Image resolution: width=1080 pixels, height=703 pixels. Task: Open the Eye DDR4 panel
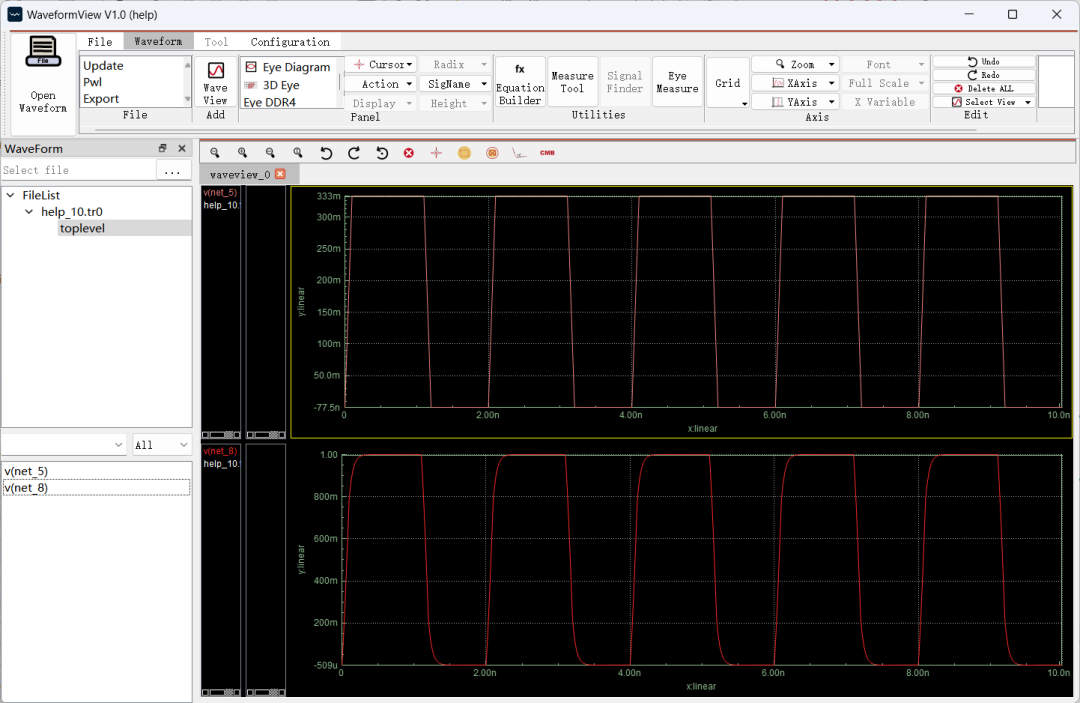(269, 102)
